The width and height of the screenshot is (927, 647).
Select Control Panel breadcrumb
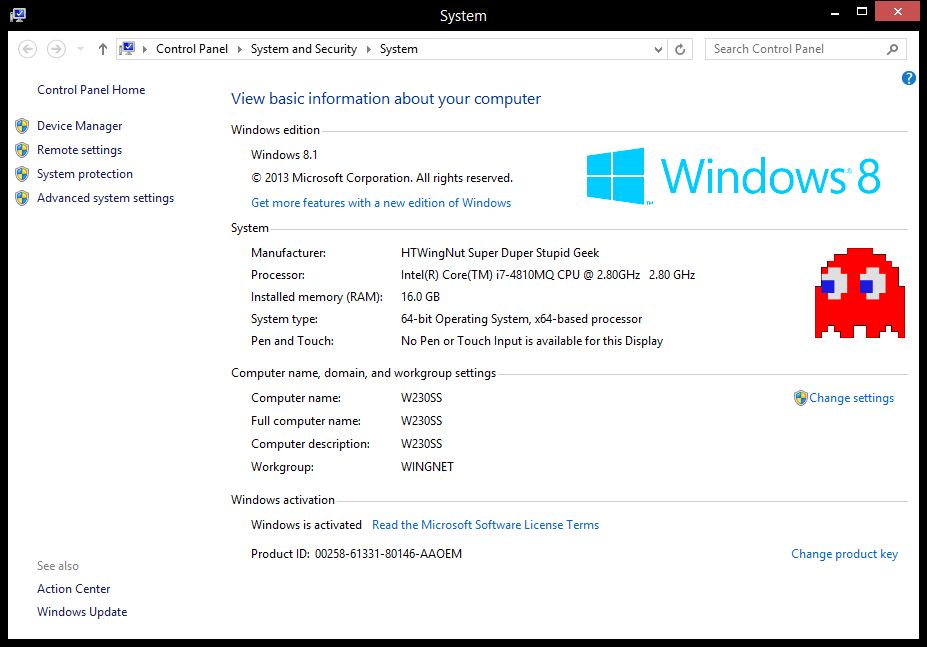(x=192, y=49)
